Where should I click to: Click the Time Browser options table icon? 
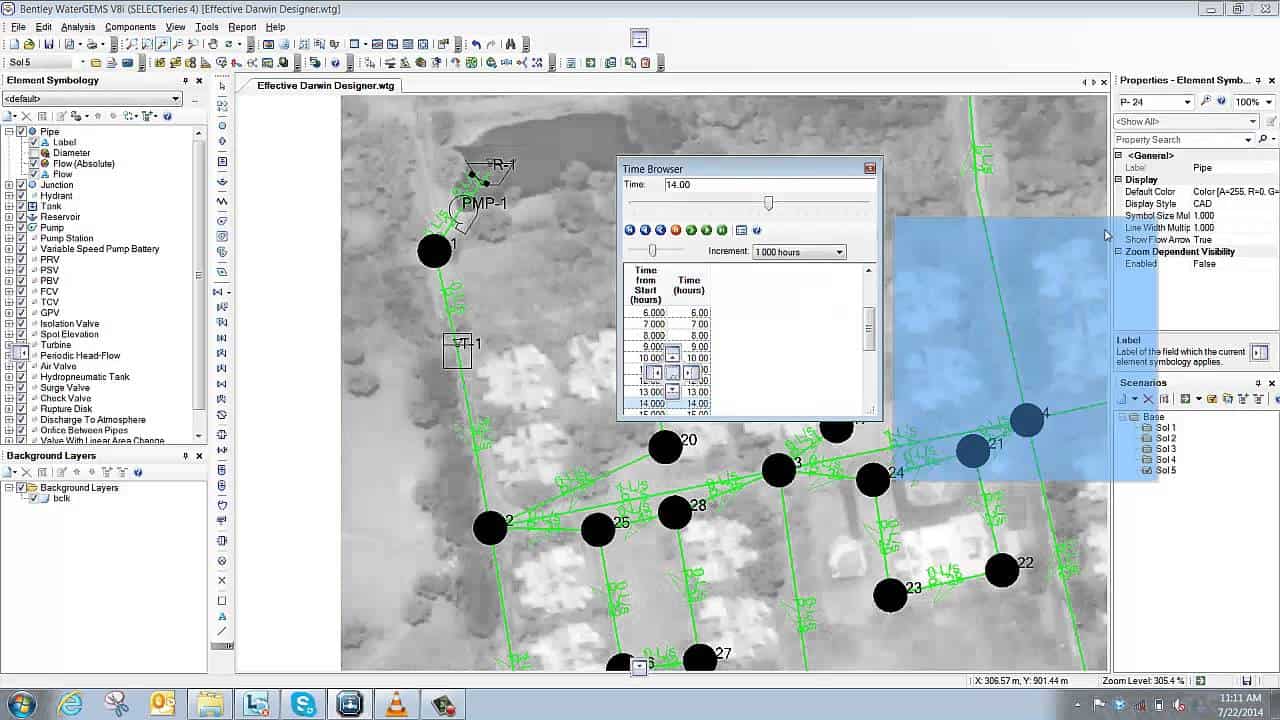click(741, 230)
